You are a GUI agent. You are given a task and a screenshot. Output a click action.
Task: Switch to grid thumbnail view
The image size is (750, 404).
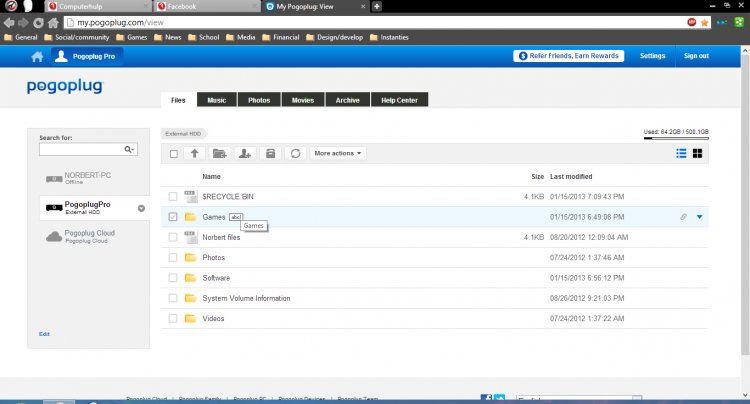pos(697,153)
